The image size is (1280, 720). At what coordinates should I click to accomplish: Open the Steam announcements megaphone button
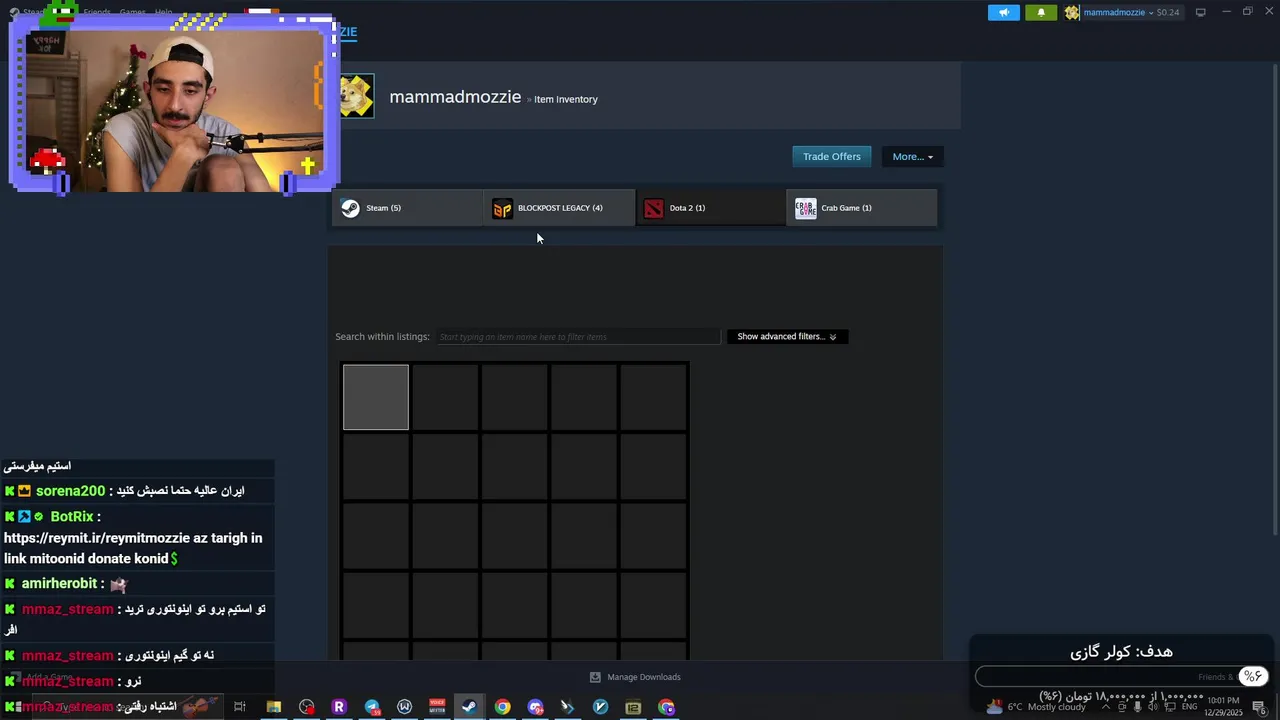tap(1004, 12)
